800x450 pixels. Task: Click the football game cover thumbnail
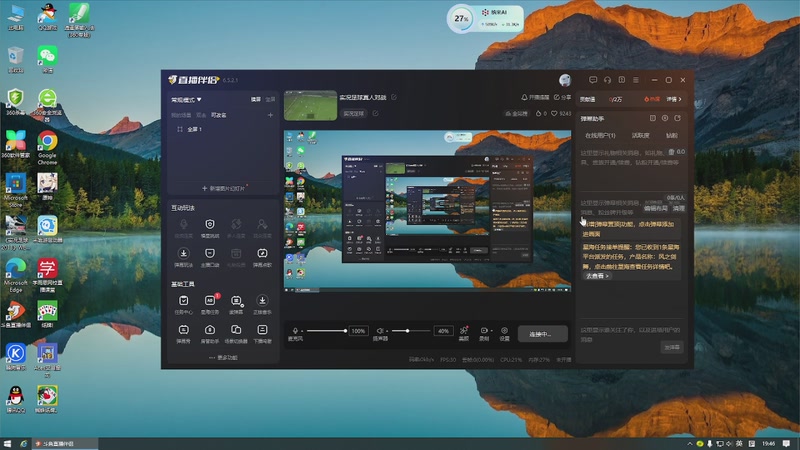(x=310, y=105)
